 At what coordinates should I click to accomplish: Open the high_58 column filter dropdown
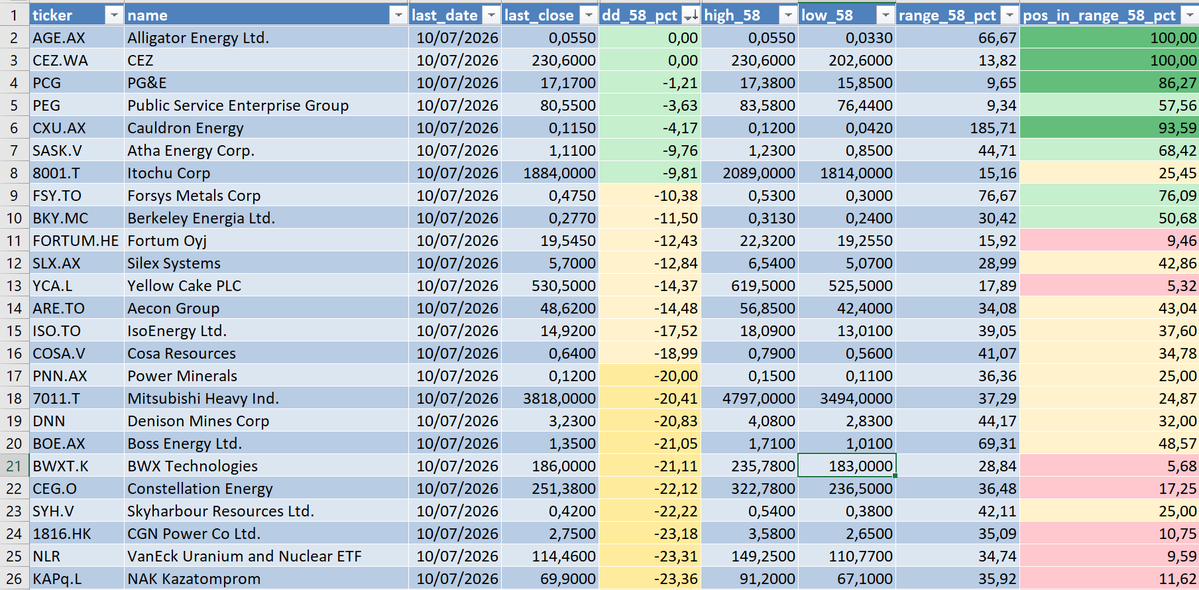pyautogui.click(x=788, y=15)
